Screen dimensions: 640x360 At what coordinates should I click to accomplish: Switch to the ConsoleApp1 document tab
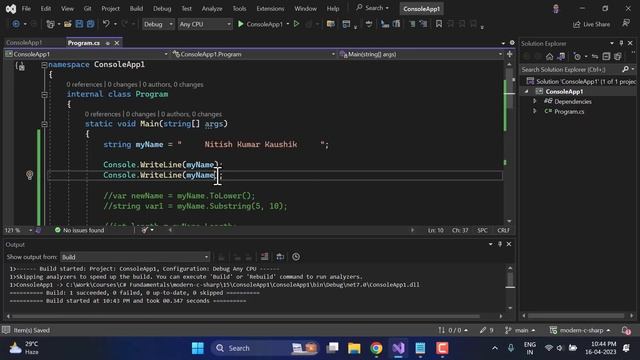pos(24,42)
